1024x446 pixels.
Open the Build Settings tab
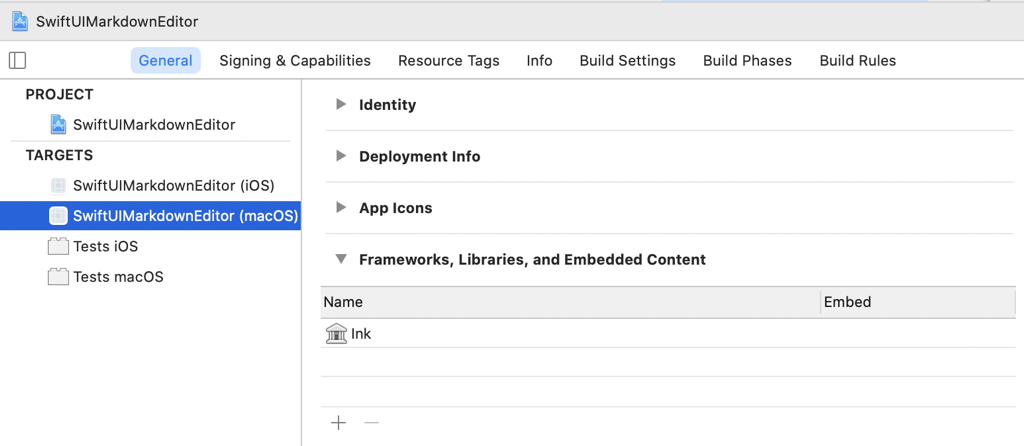tap(627, 60)
